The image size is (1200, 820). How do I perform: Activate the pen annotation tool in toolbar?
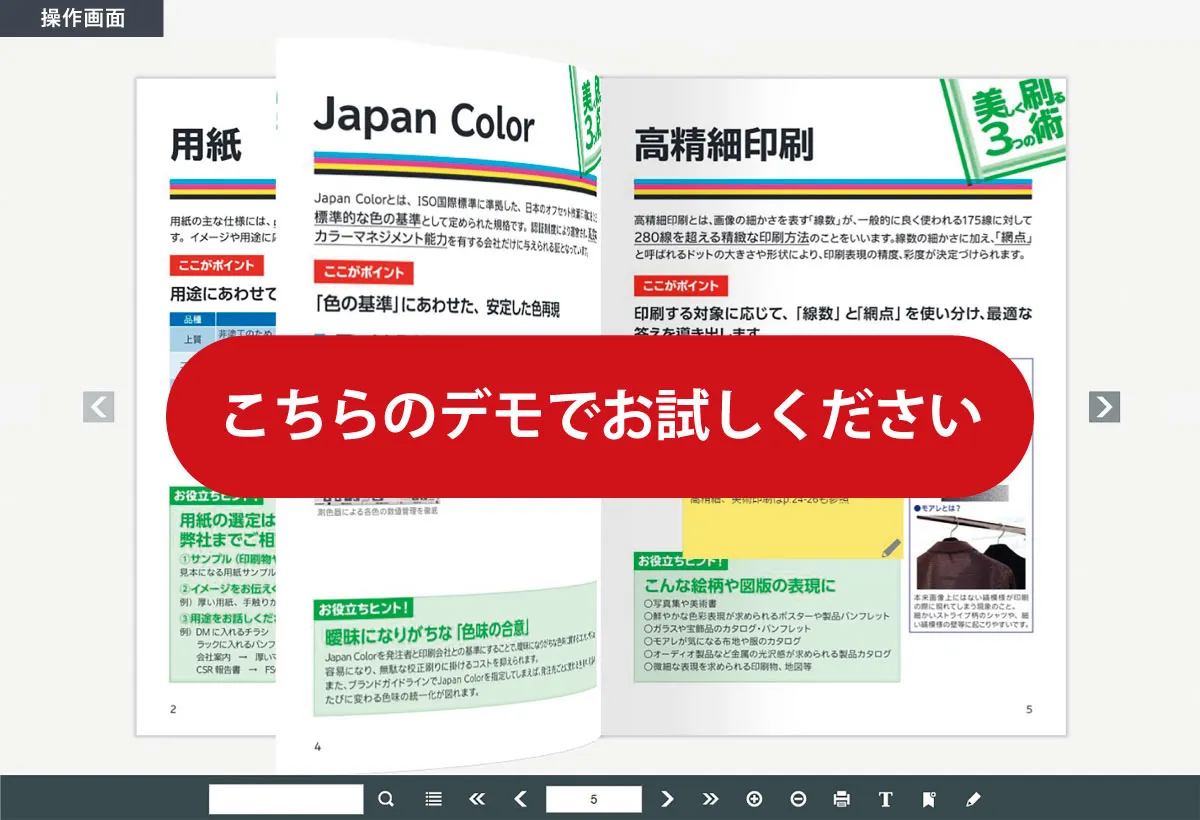point(973,799)
